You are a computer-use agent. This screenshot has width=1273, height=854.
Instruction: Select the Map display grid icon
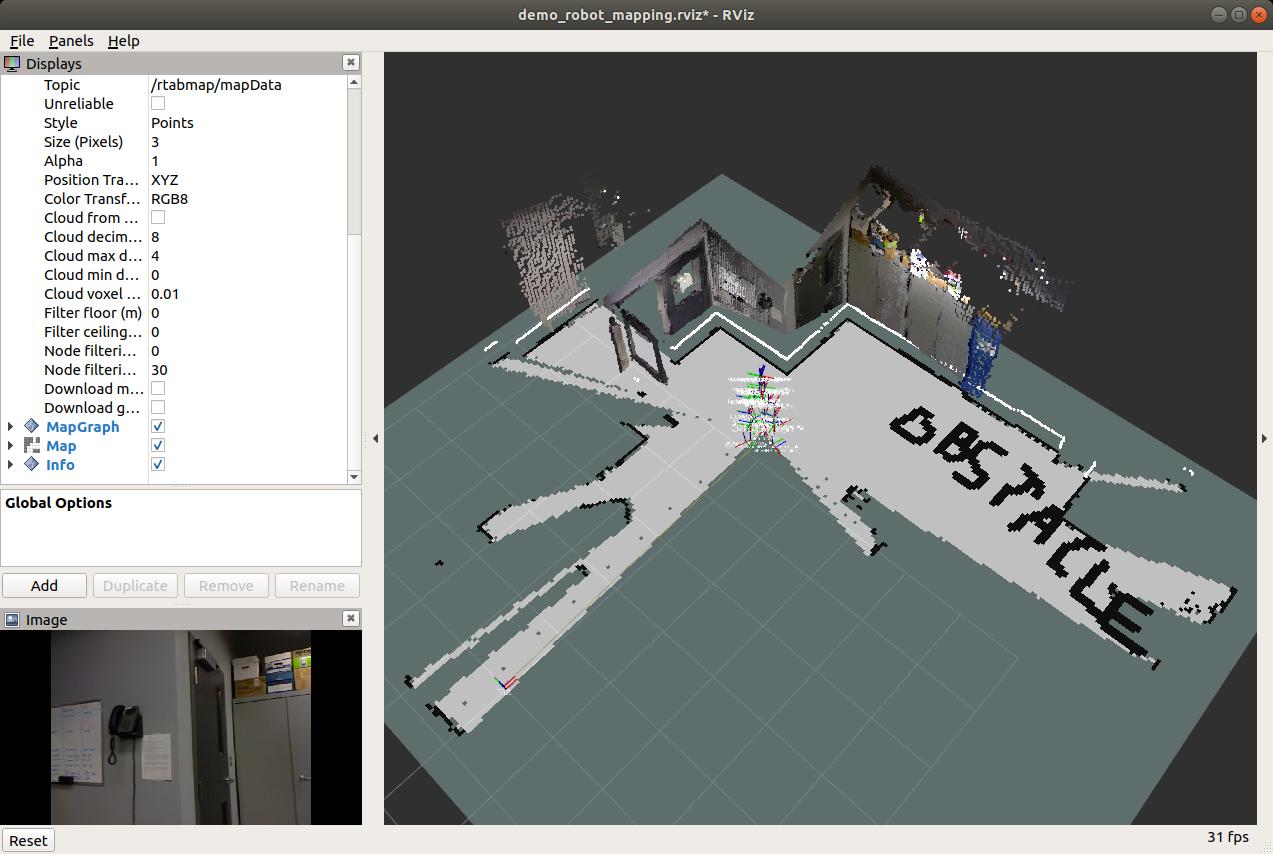point(31,446)
